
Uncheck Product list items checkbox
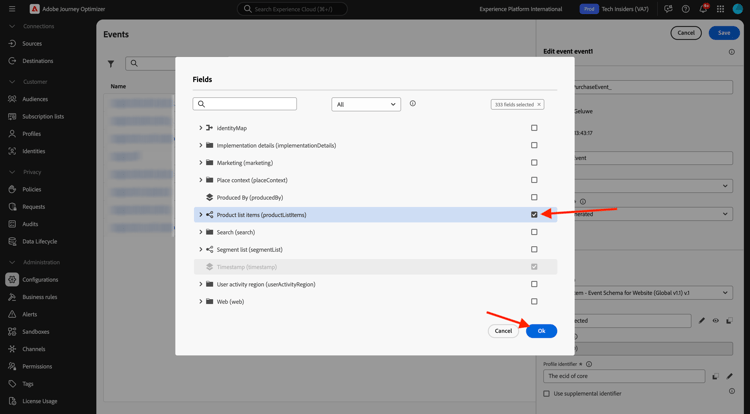click(534, 215)
